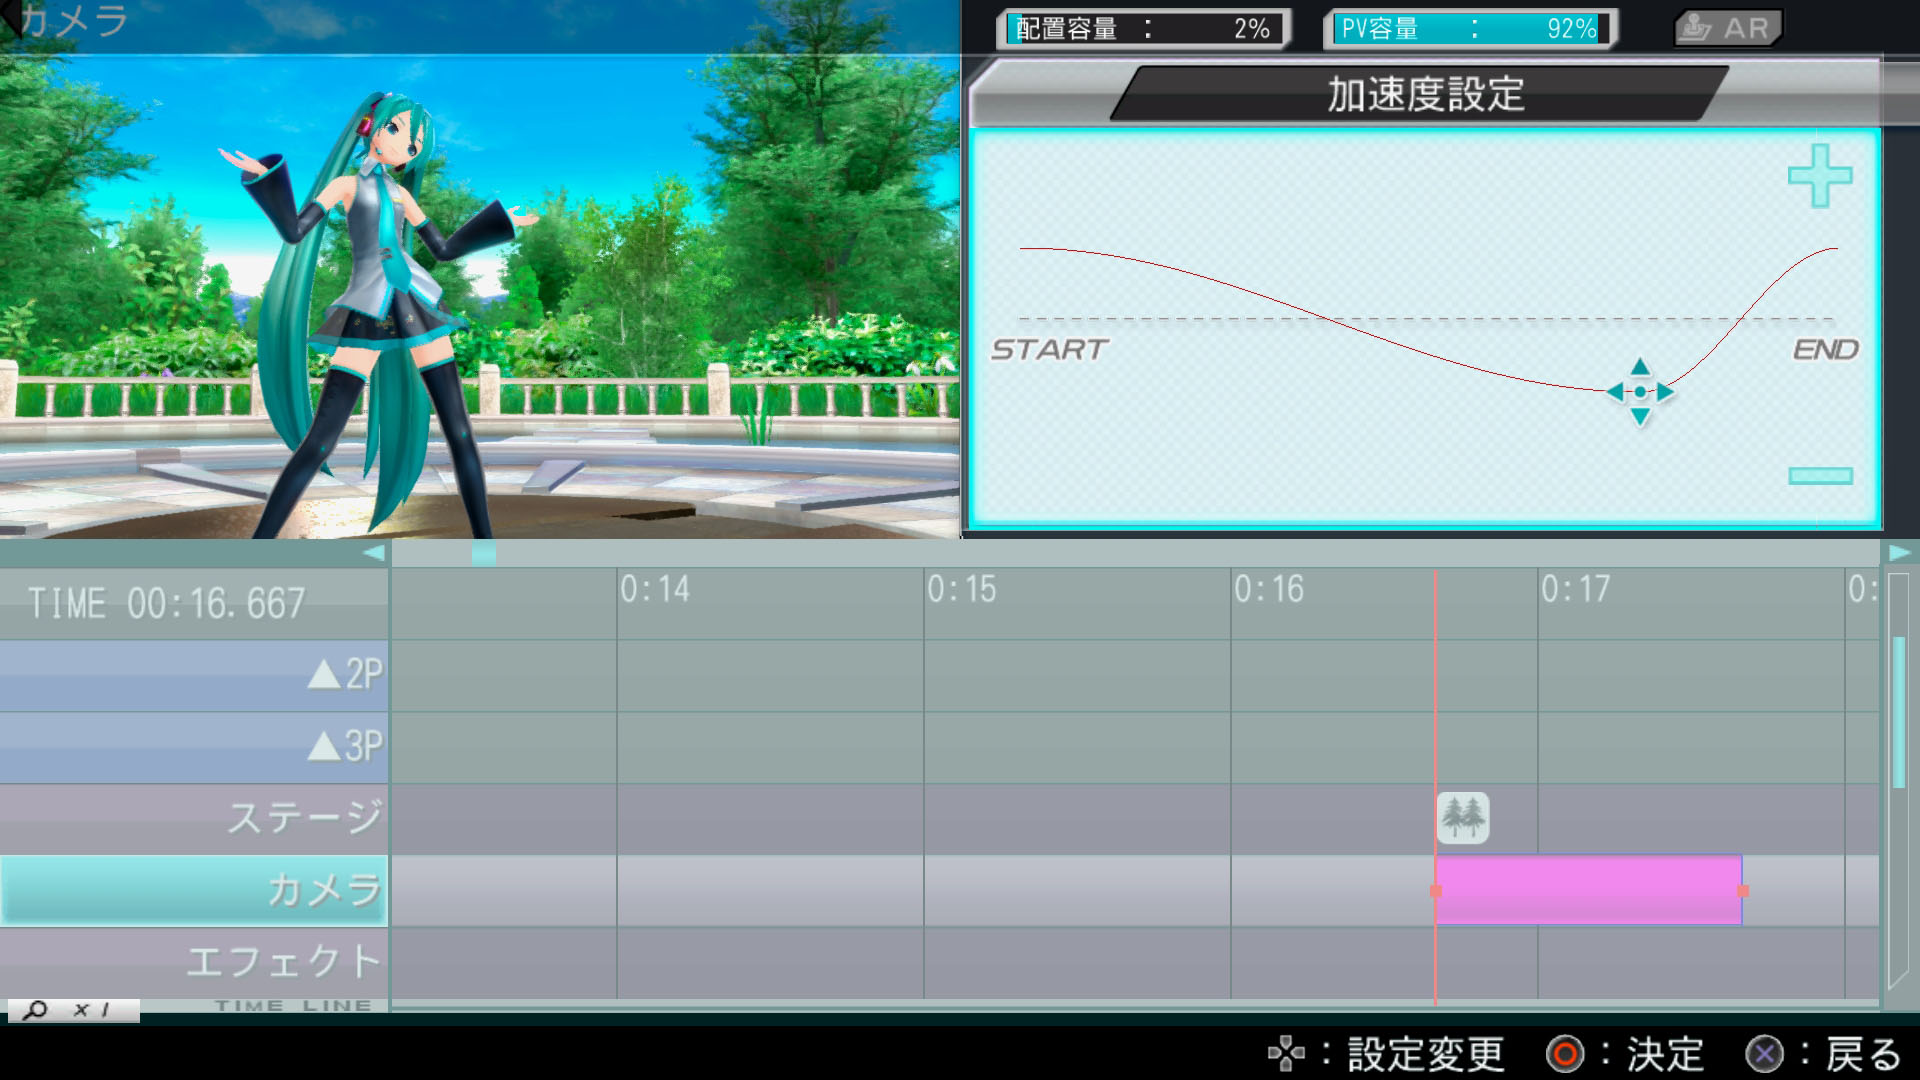Click the AR icon button

(x=1728, y=28)
